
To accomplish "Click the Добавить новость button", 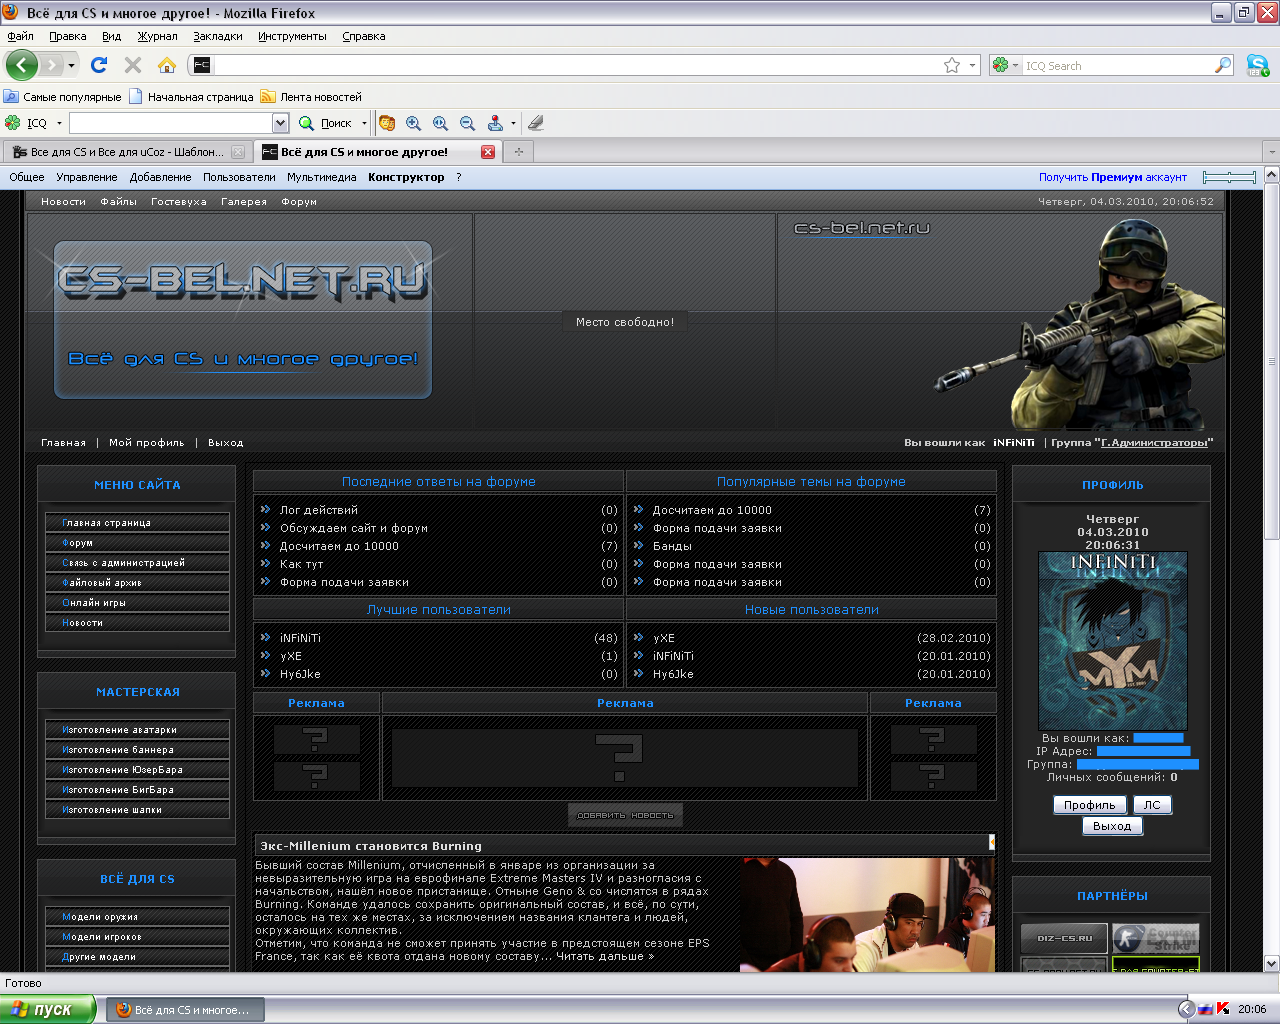I will [625, 815].
